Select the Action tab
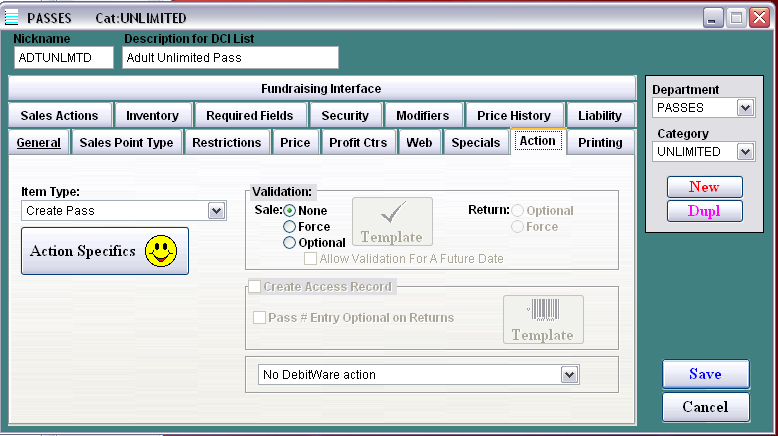The image size is (778, 436). 538,141
